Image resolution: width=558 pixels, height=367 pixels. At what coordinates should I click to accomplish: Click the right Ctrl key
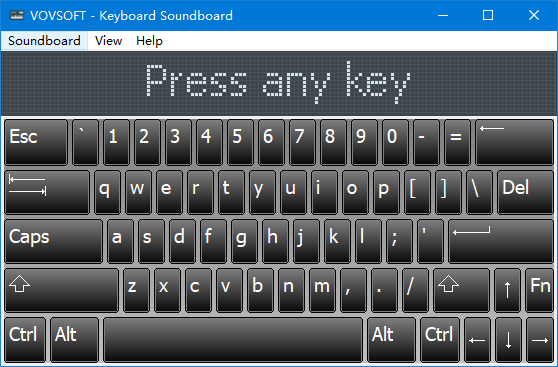pyautogui.click(x=440, y=340)
